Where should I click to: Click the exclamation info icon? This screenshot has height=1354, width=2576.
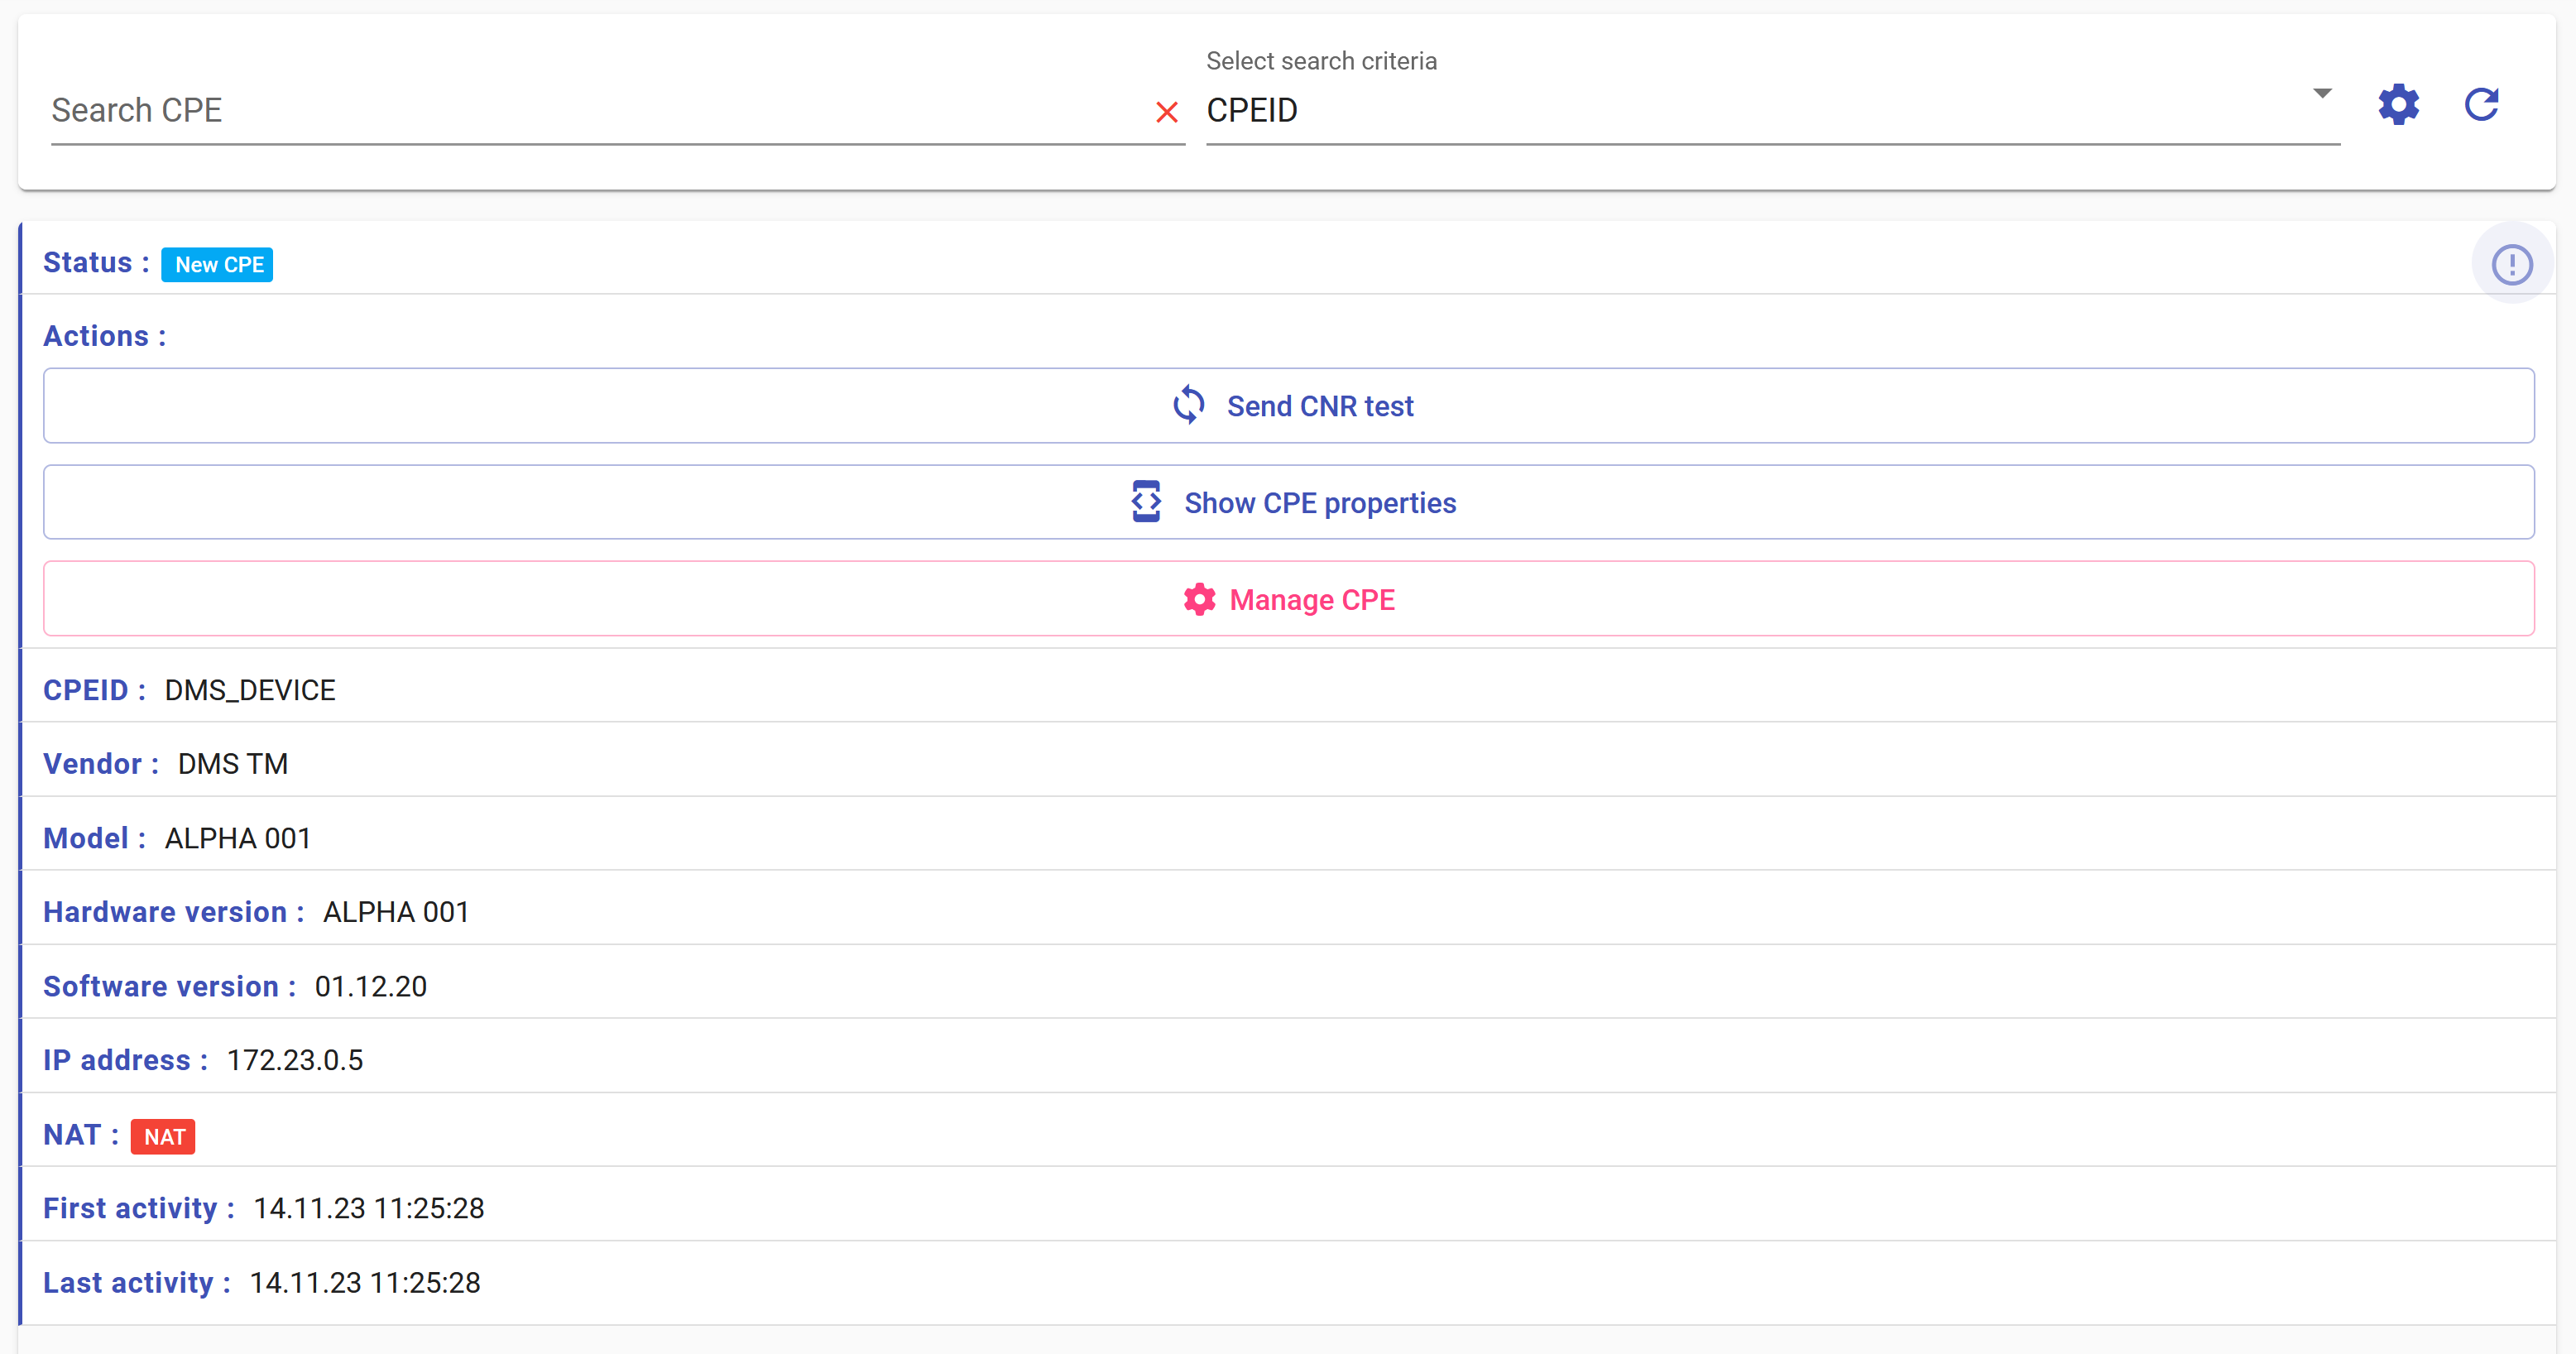(x=2512, y=265)
